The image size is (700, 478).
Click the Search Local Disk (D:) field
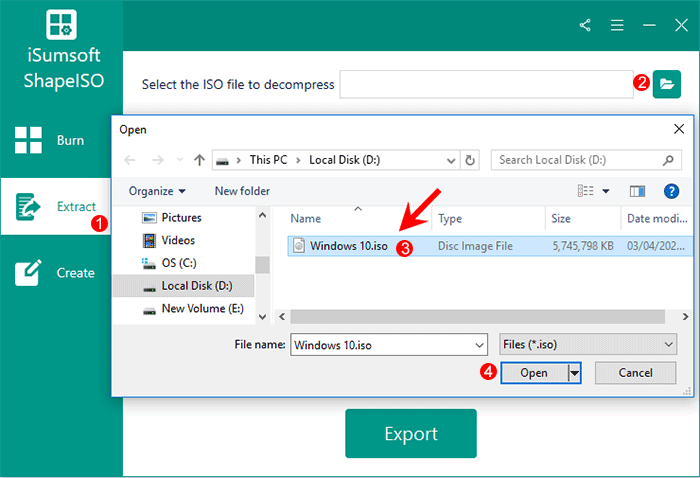click(586, 160)
